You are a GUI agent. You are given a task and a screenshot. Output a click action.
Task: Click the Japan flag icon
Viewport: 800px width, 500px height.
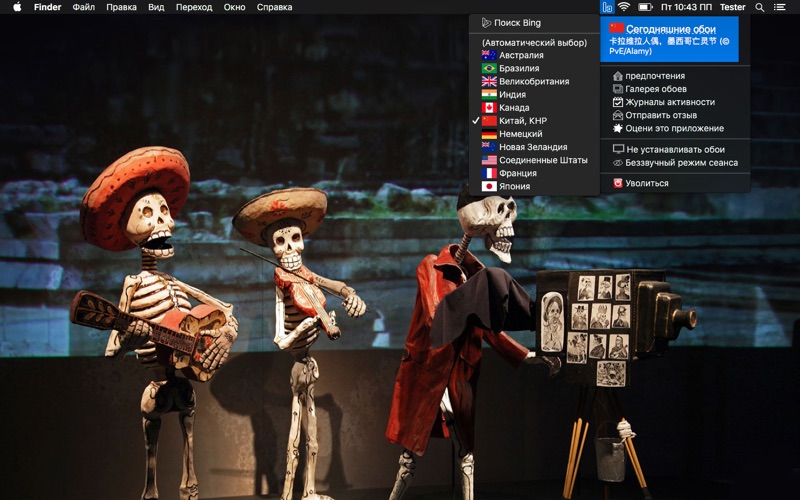point(489,187)
